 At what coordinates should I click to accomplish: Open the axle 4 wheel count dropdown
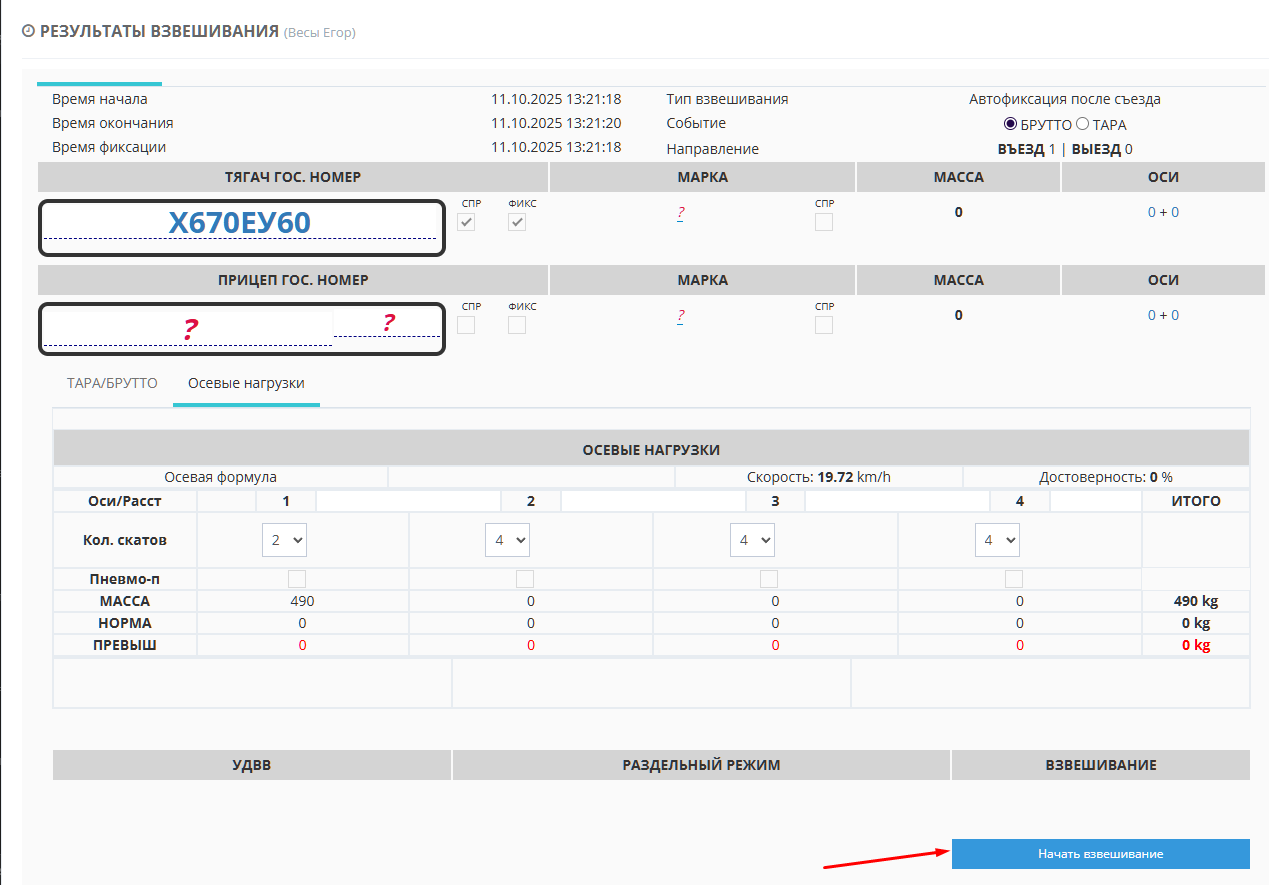tap(997, 540)
